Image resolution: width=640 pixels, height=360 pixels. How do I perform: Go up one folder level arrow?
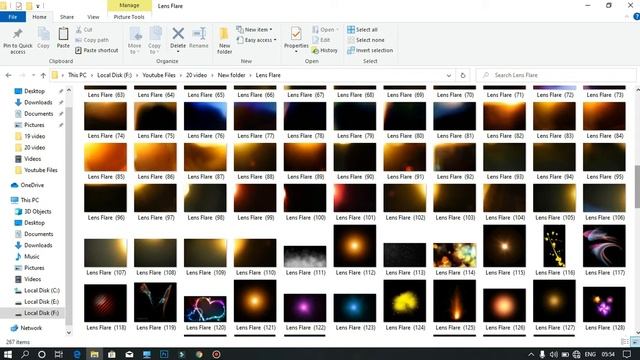point(43,75)
